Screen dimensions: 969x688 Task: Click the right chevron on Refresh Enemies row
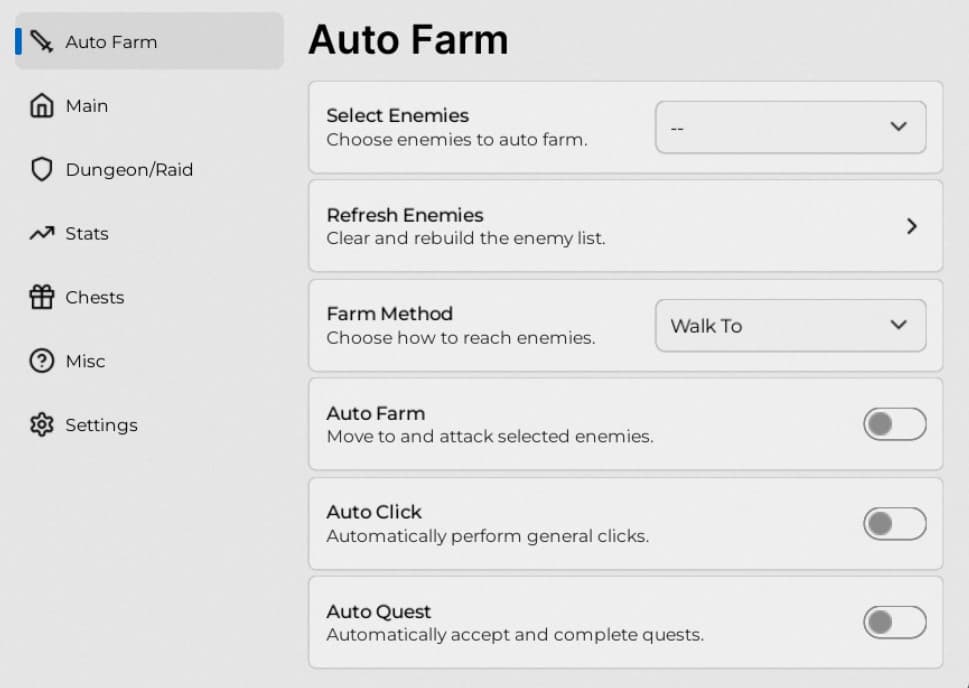point(911,226)
